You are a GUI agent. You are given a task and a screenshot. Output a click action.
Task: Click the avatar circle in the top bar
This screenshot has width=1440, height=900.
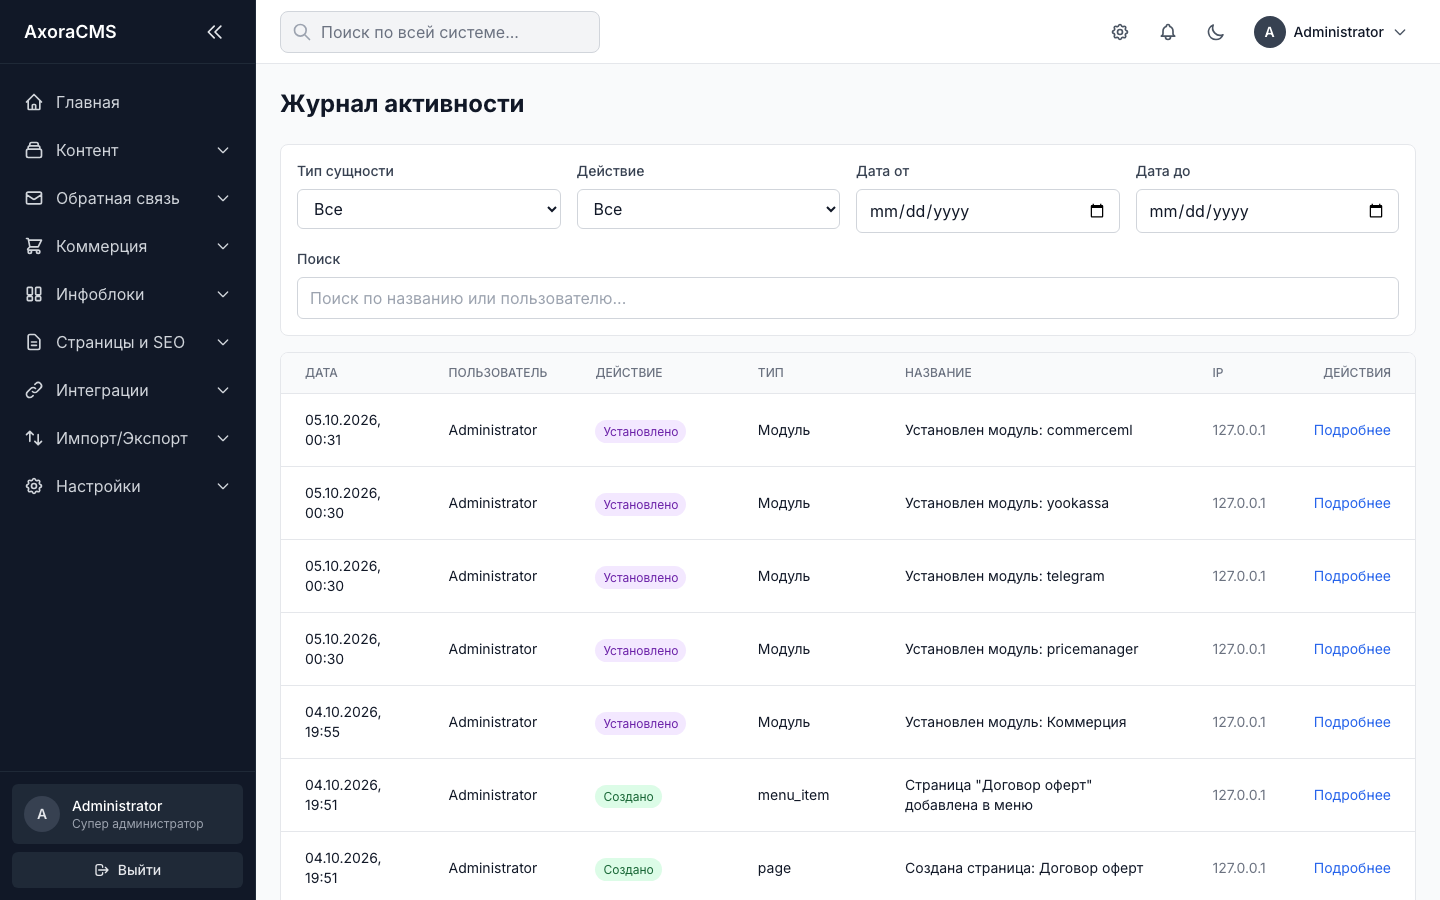[x=1270, y=32]
